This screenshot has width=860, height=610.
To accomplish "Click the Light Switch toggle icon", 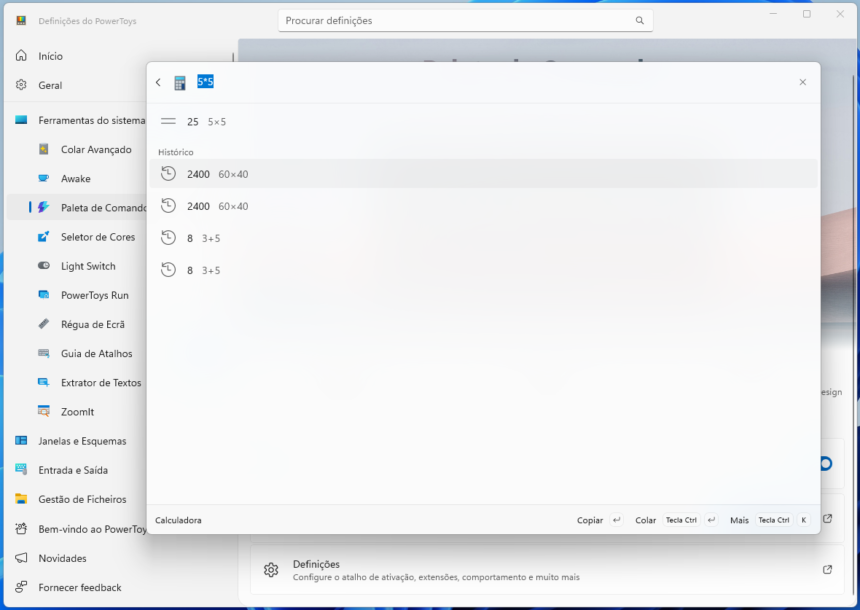I will click(43, 266).
